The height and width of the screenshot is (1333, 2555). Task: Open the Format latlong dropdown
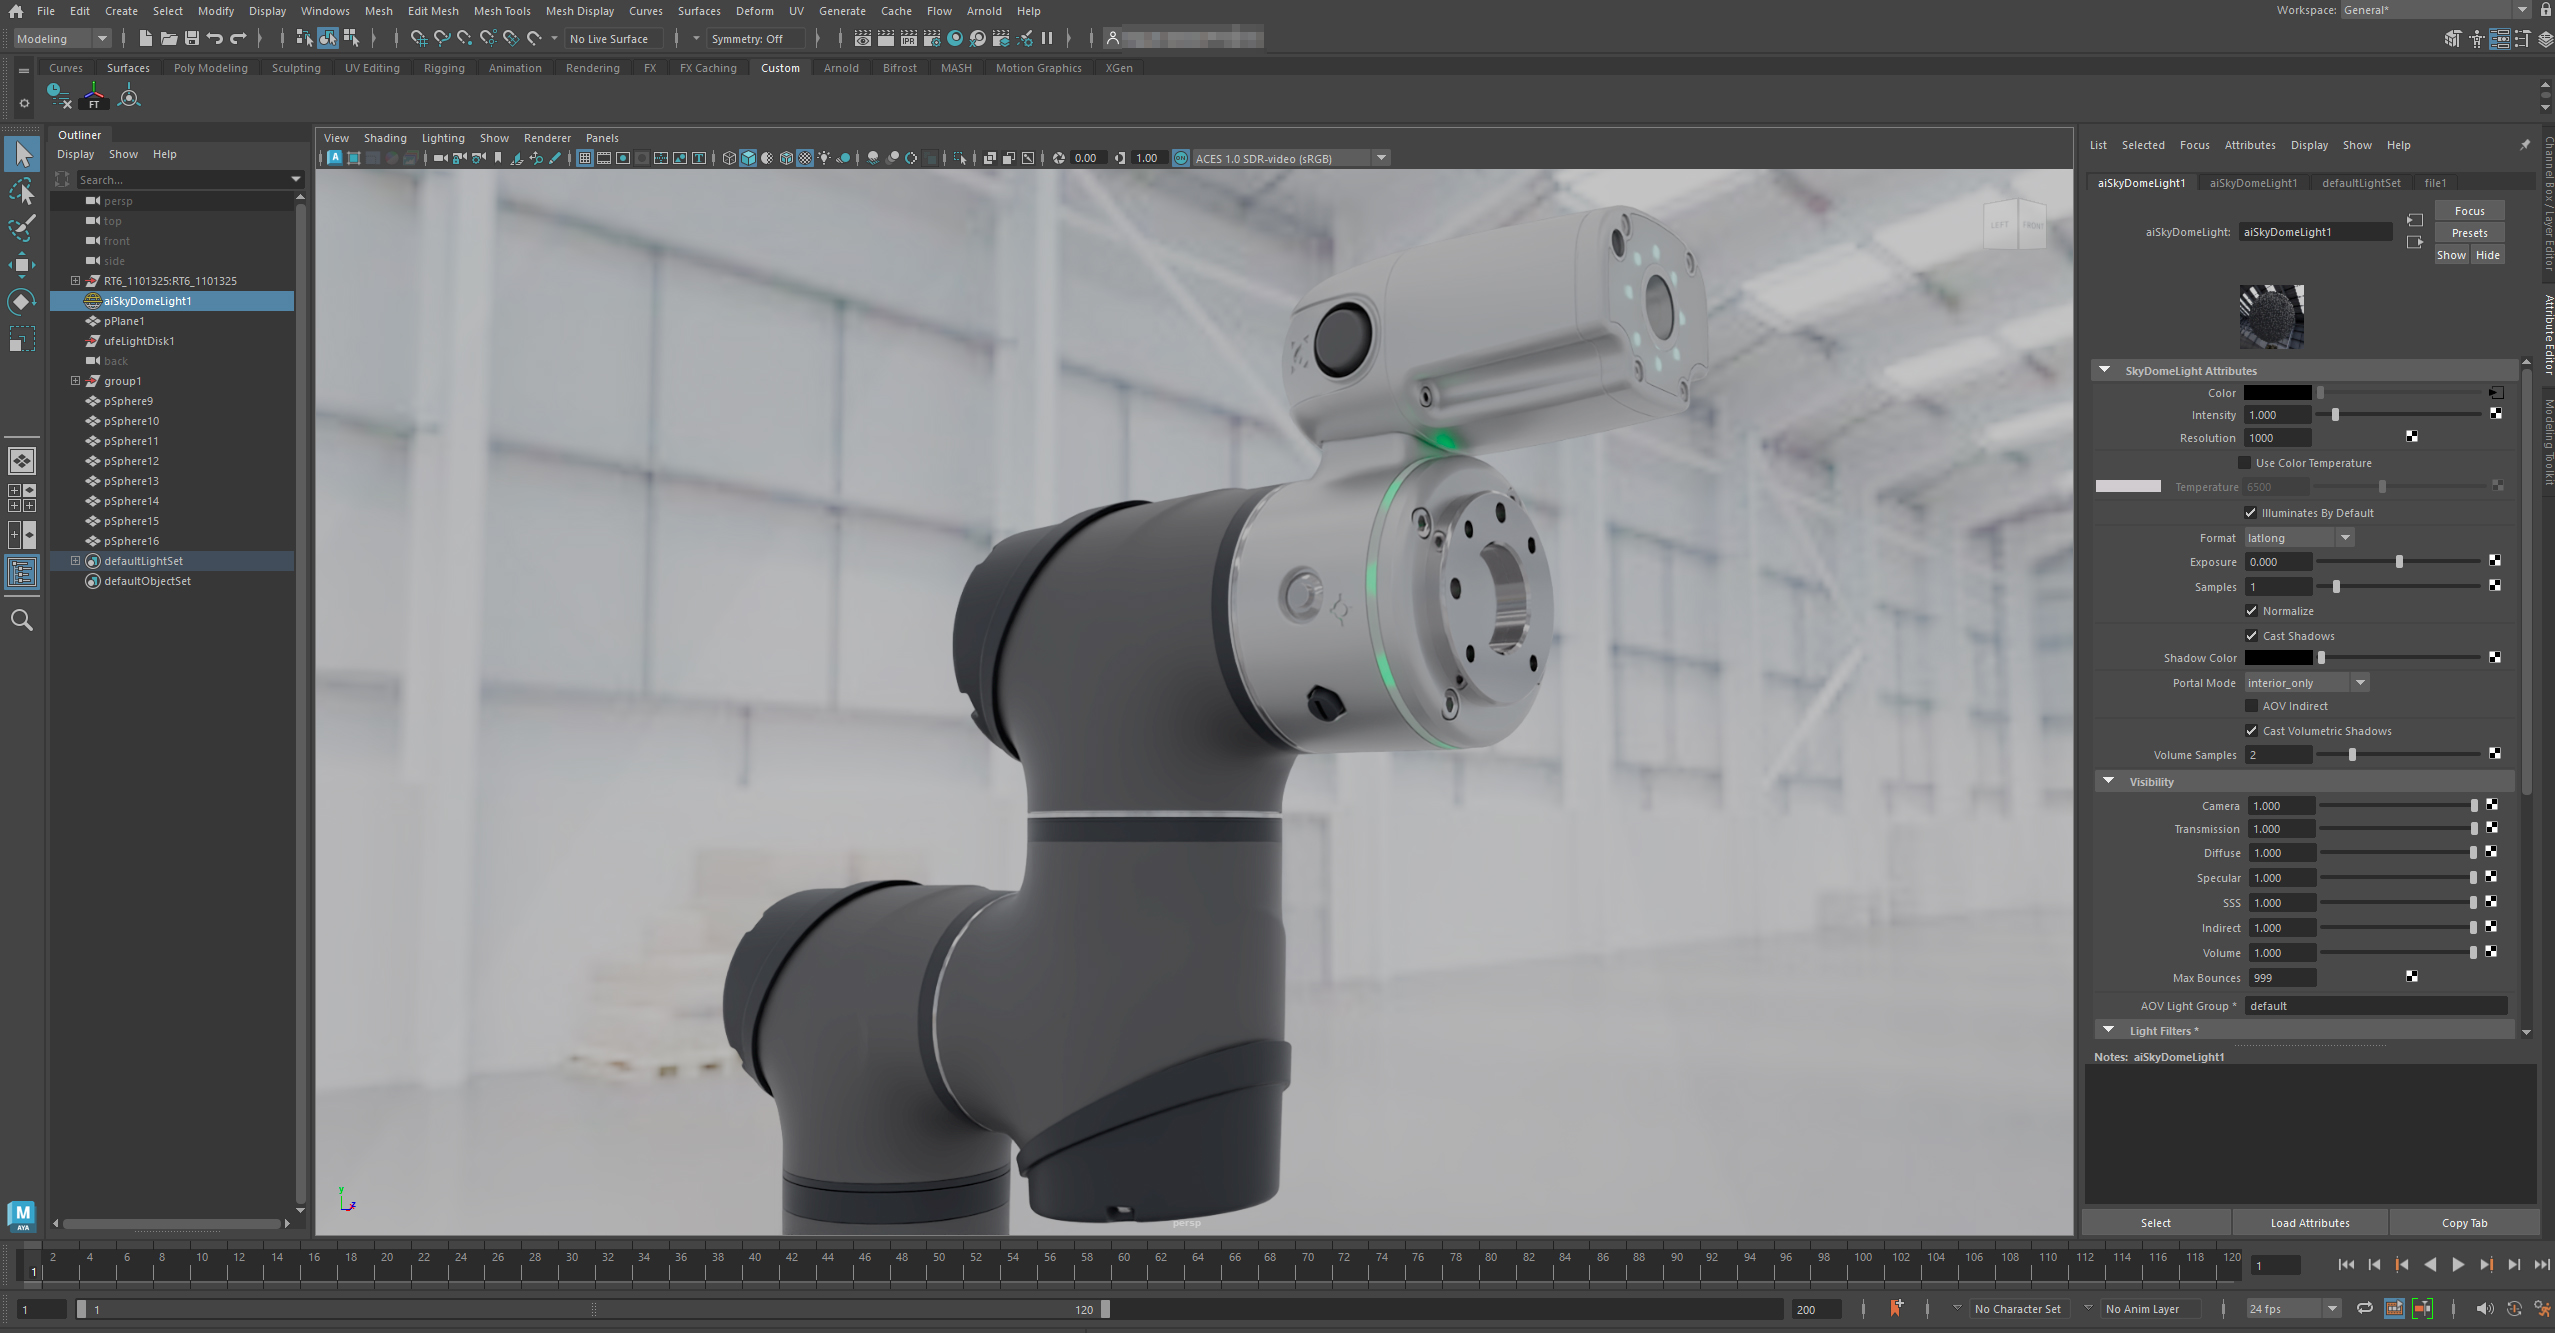click(x=2298, y=538)
